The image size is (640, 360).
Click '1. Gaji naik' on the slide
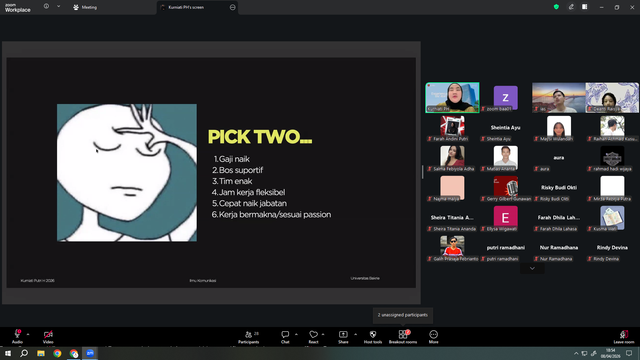click(231, 159)
